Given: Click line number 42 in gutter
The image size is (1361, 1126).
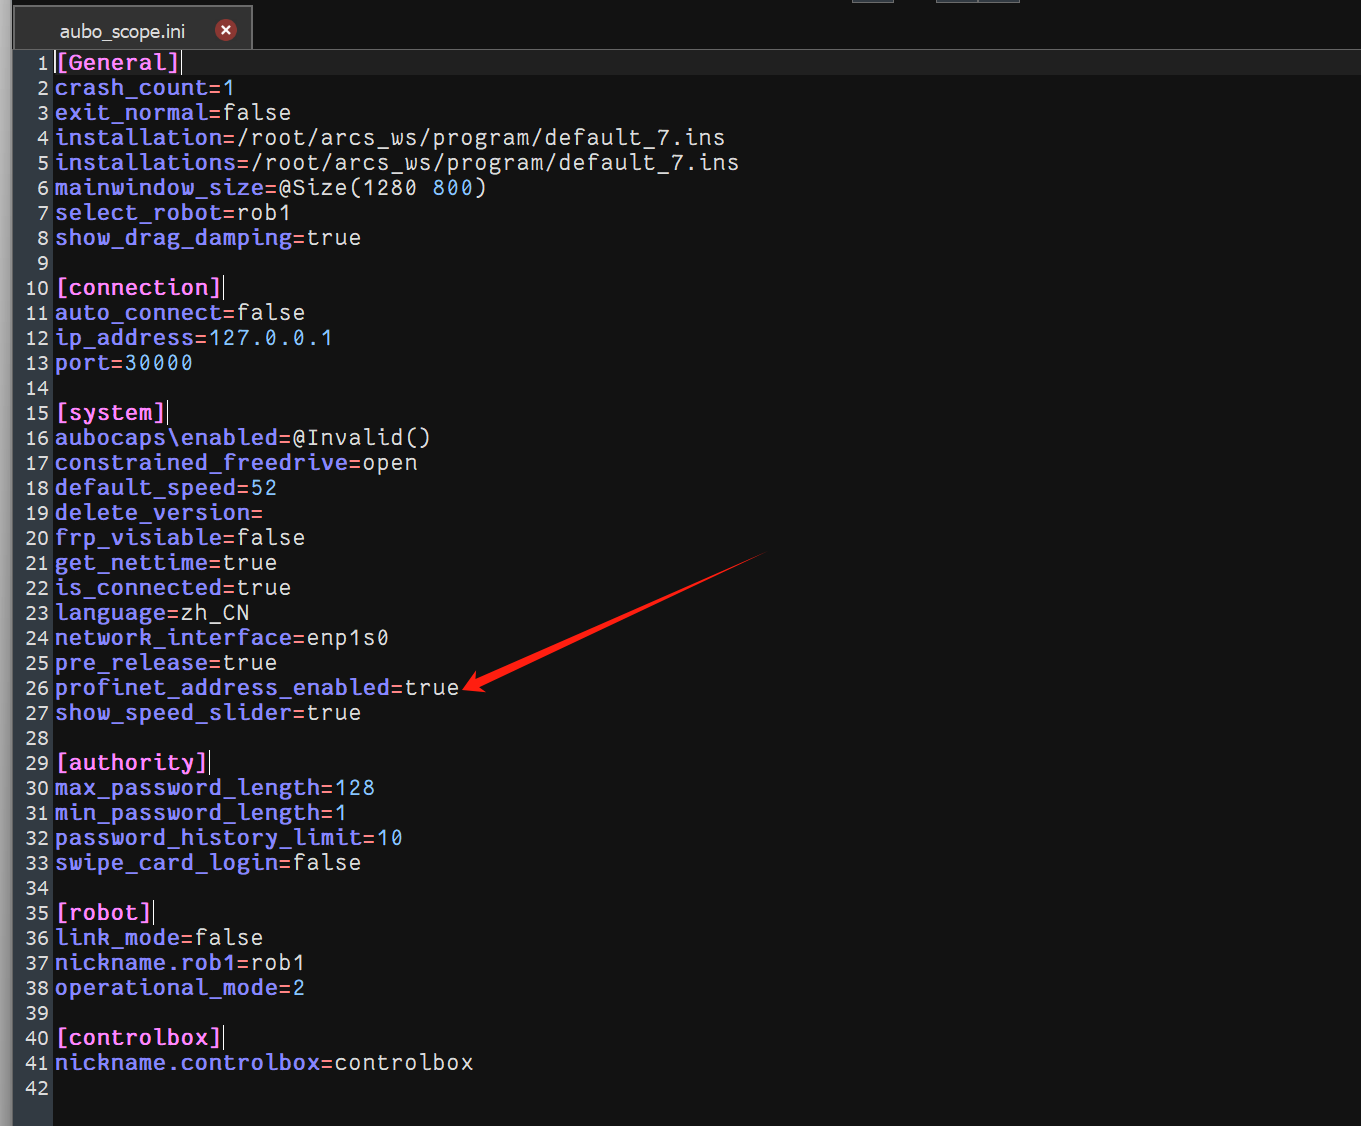Looking at the screenshot, I should click(37, 1088).
